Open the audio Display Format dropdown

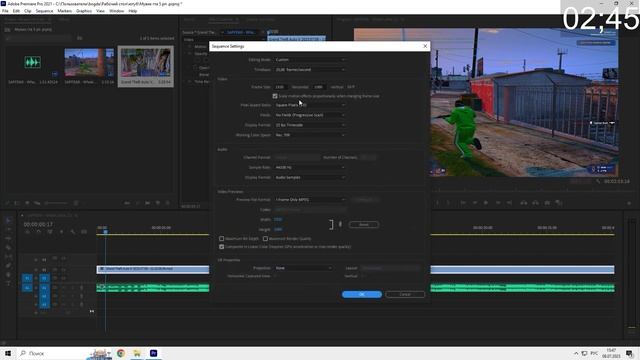310,178
